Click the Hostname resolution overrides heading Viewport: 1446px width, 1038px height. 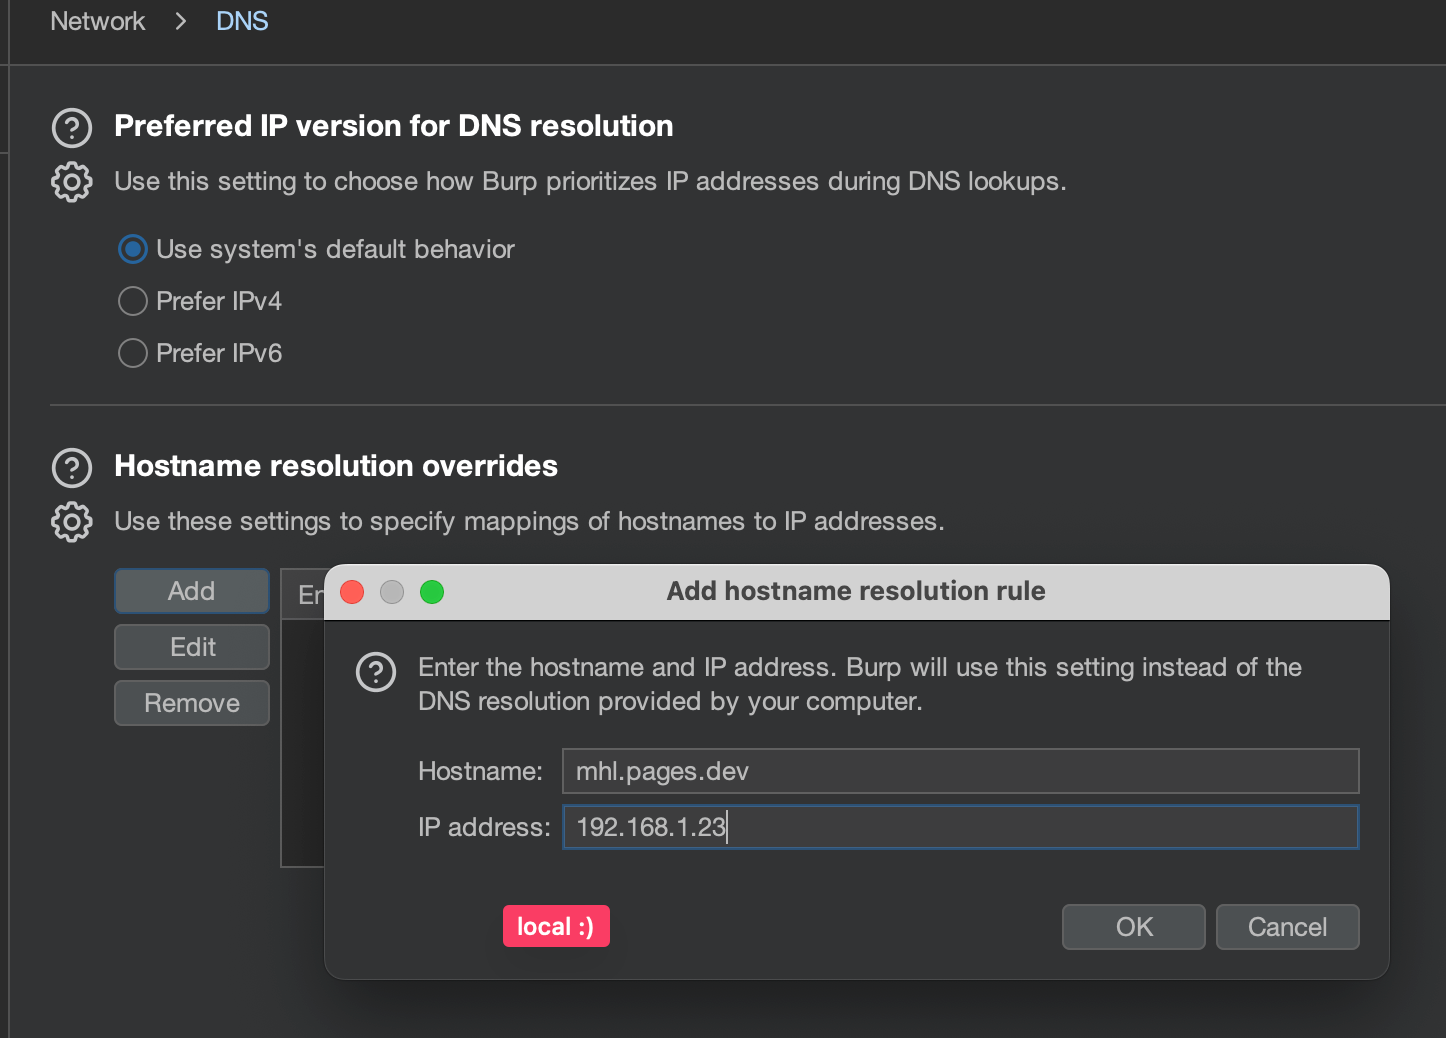click(x=336, y=466)
